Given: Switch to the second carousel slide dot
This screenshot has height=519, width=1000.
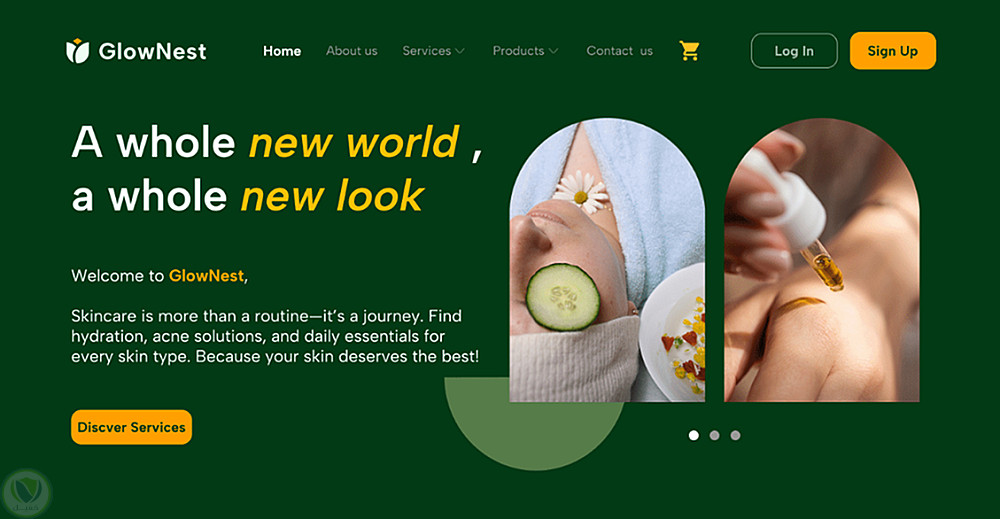Looking at the screenshot, I should click(x=714, y=435).
